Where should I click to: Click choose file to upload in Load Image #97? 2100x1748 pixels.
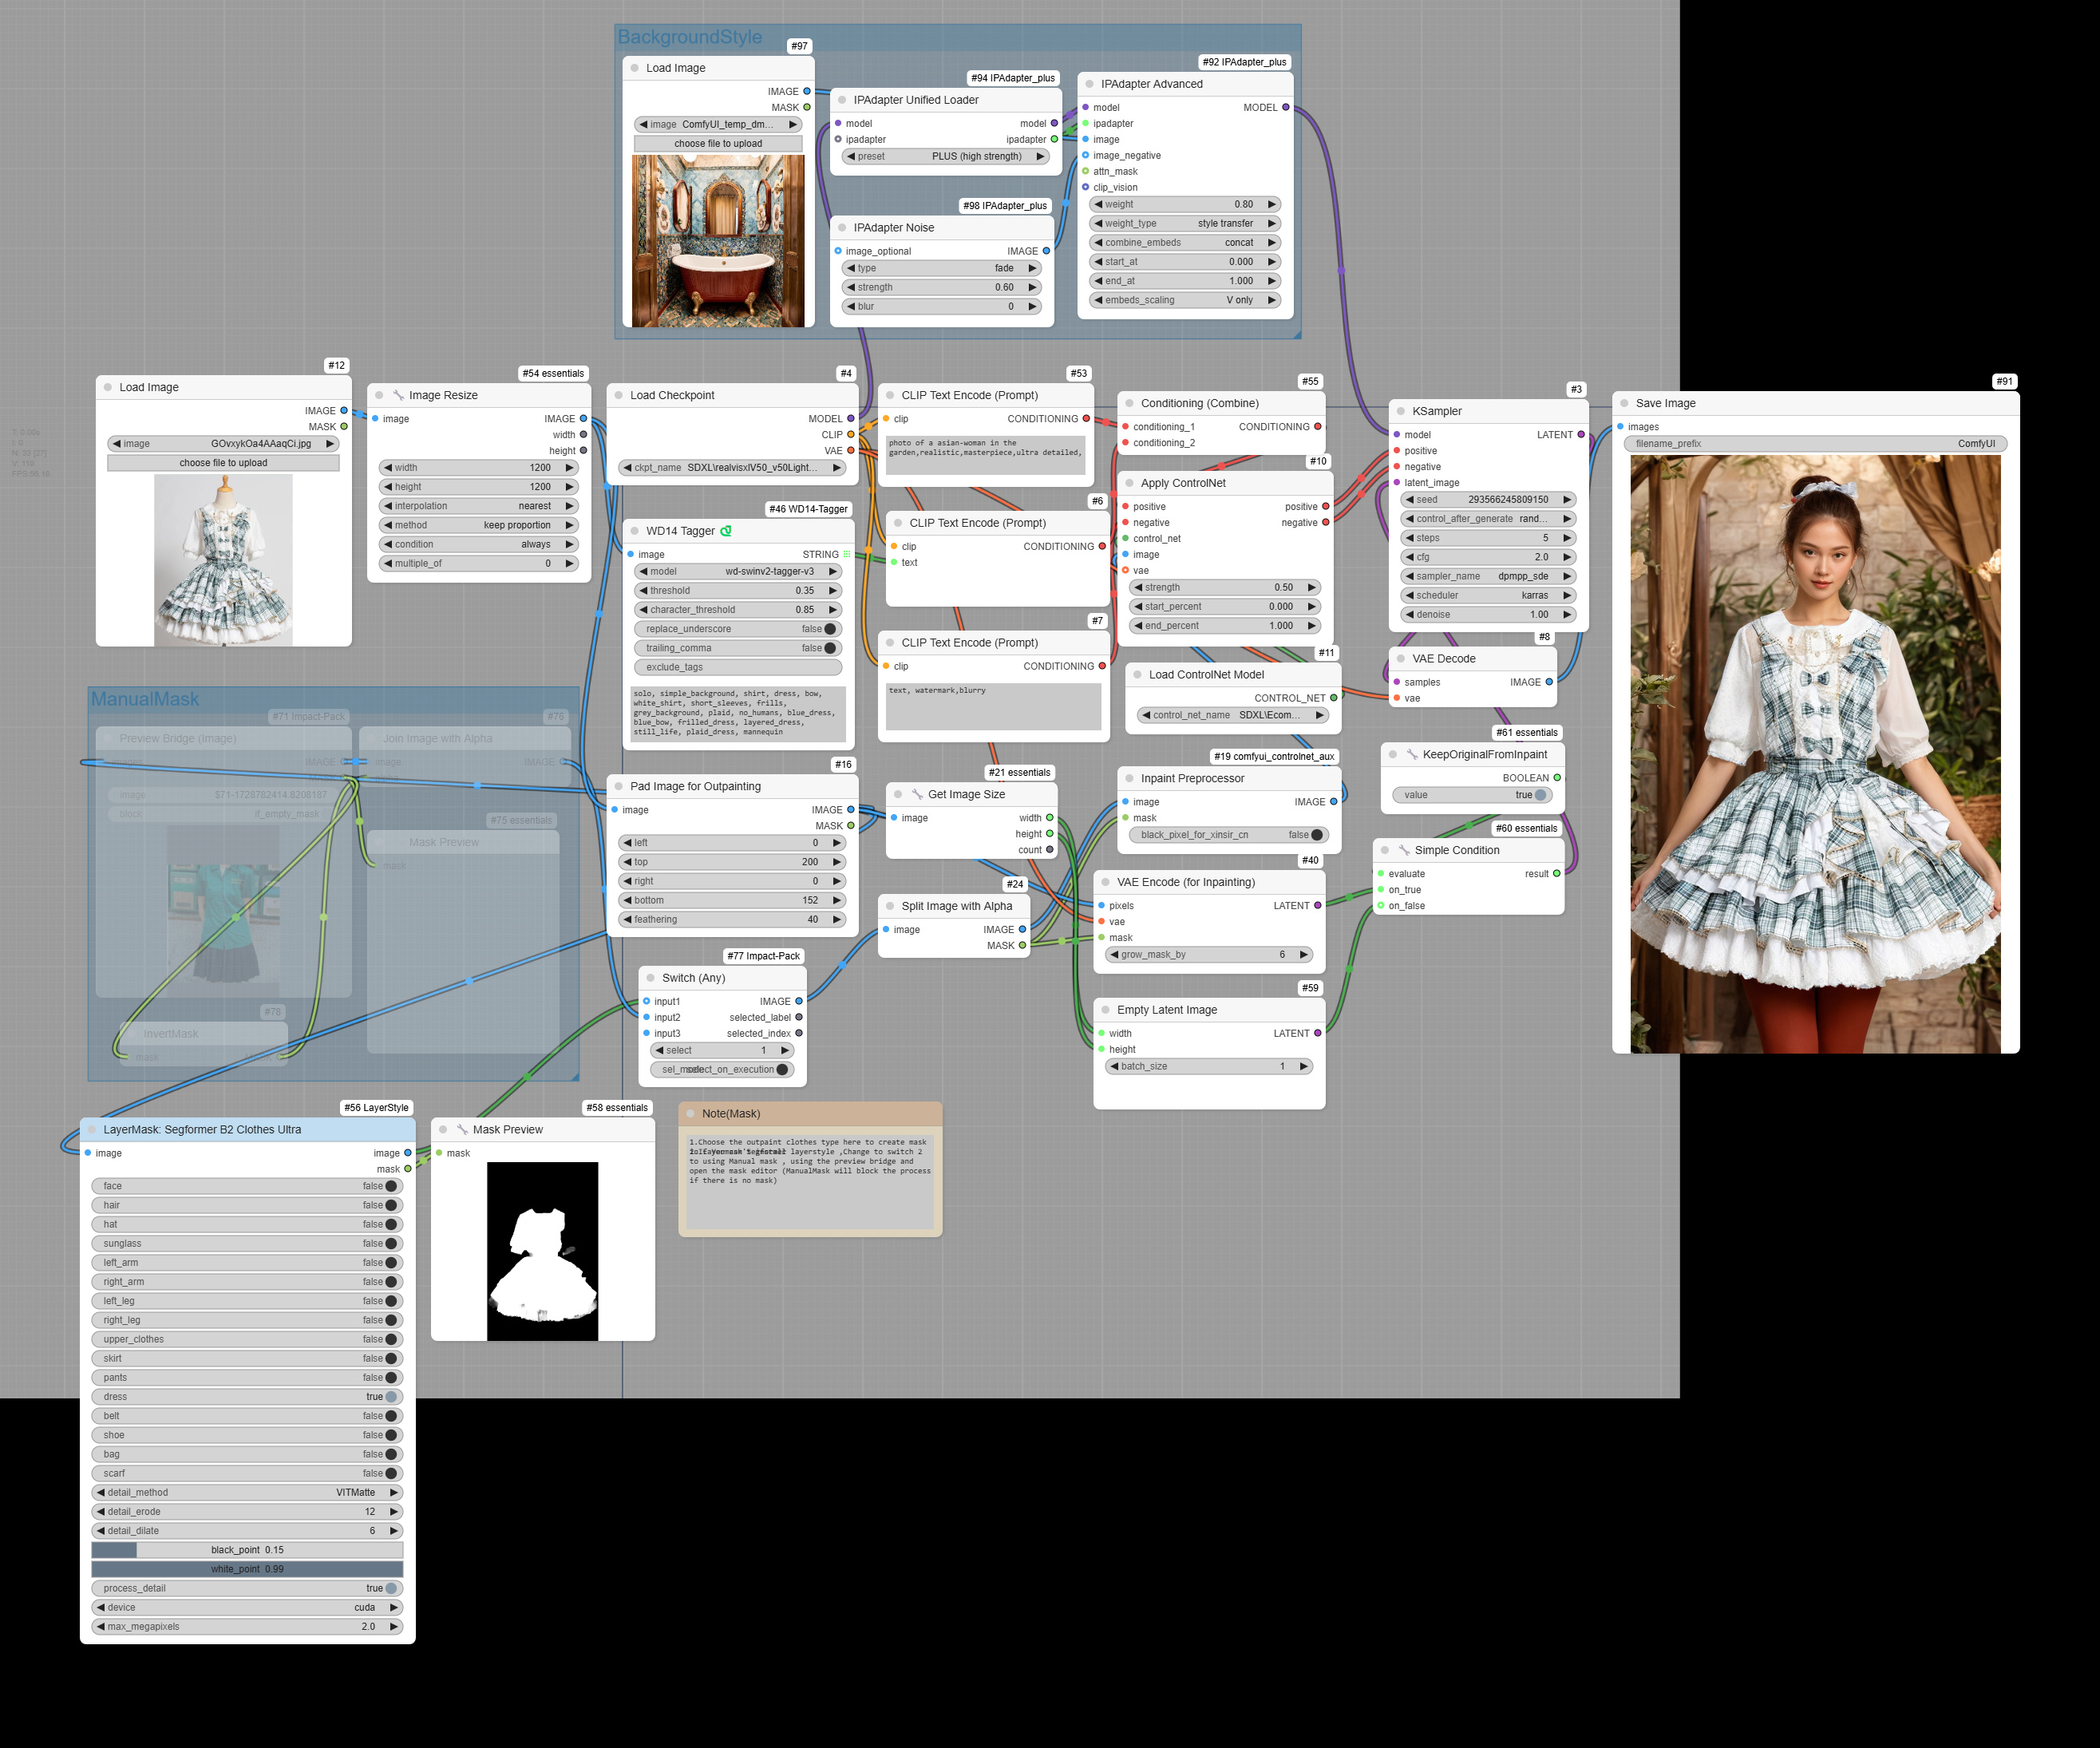[x=718, y=144]
